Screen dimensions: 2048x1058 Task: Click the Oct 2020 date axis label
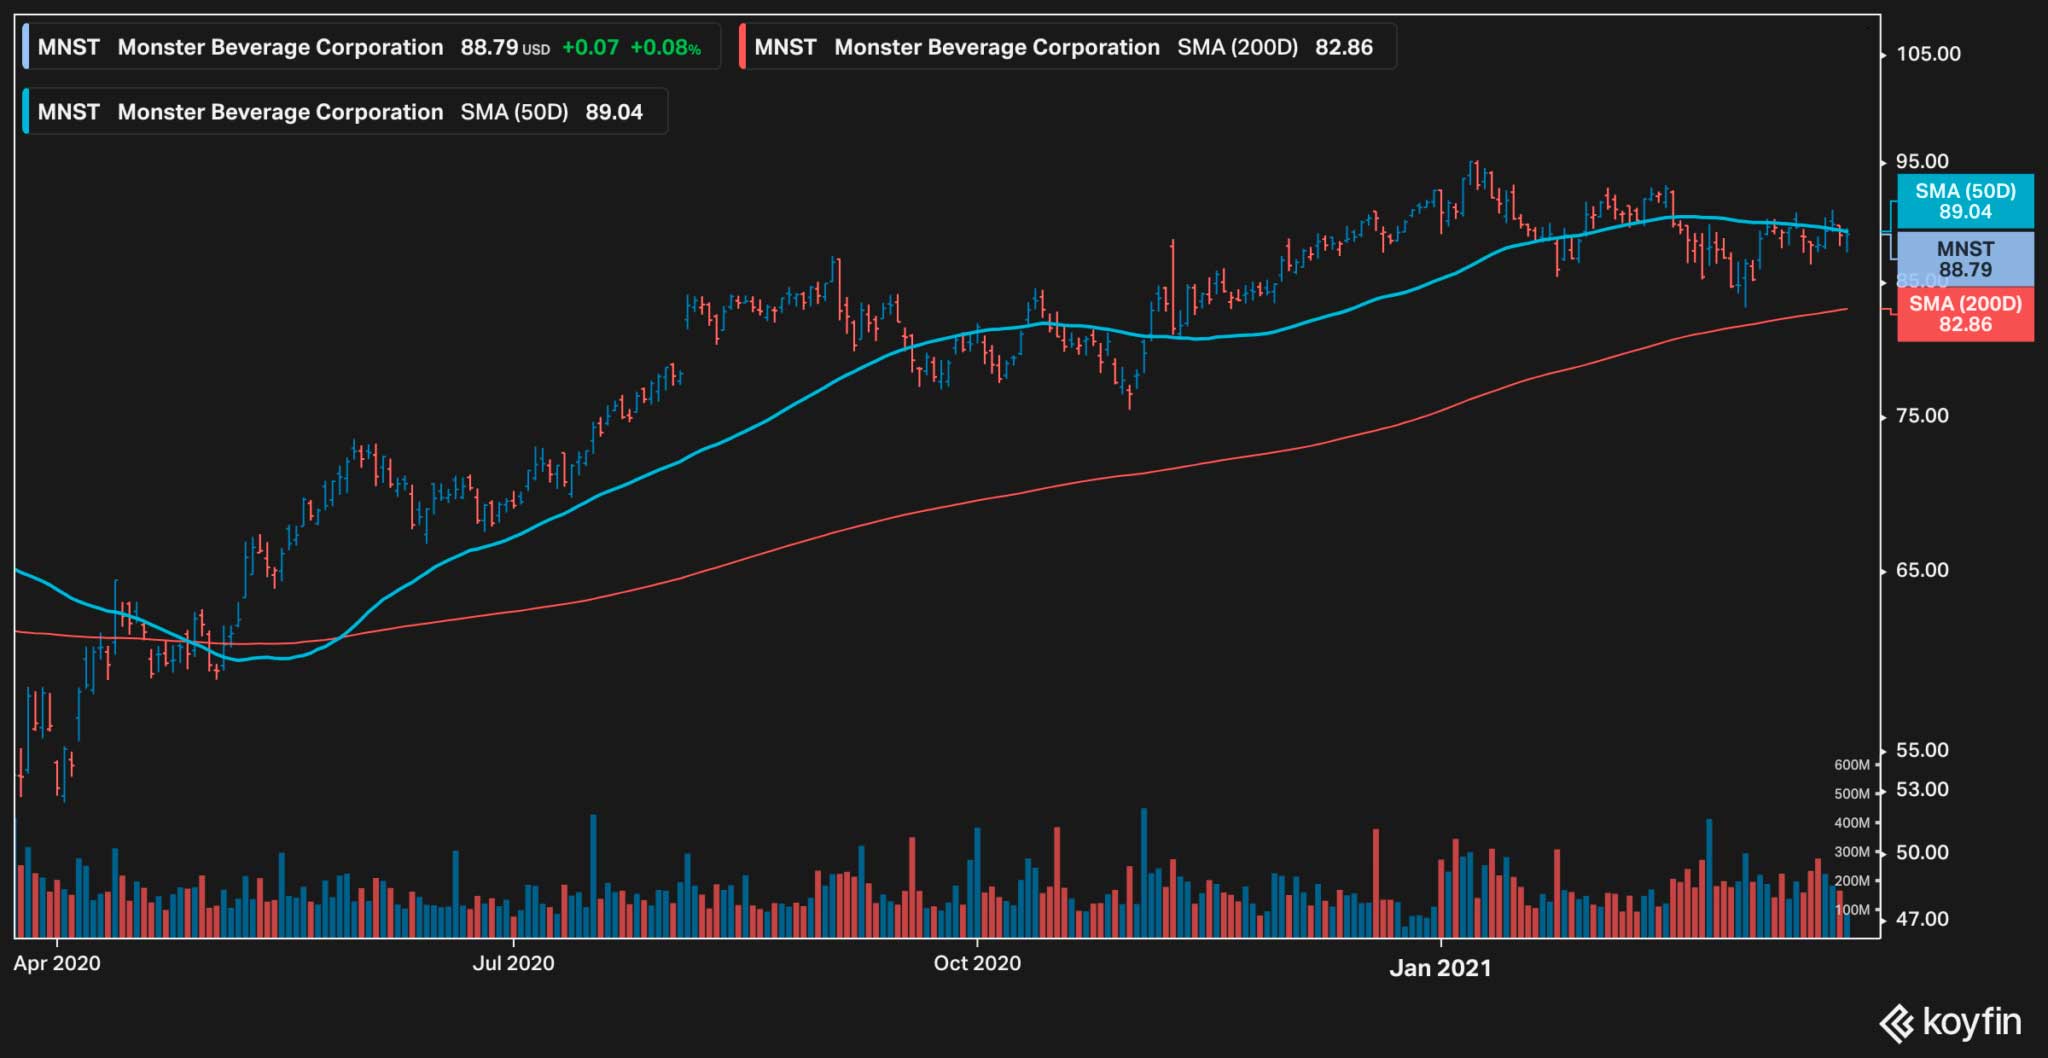click(x=977, y=963)
